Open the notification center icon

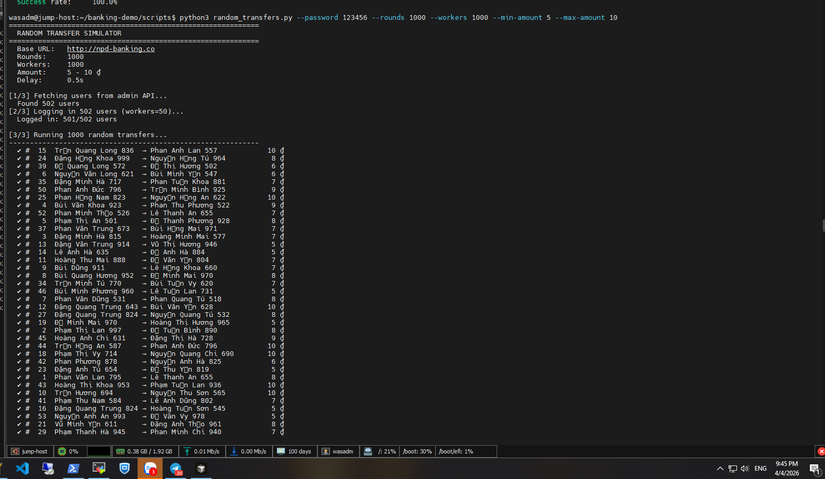pos(814,468)
